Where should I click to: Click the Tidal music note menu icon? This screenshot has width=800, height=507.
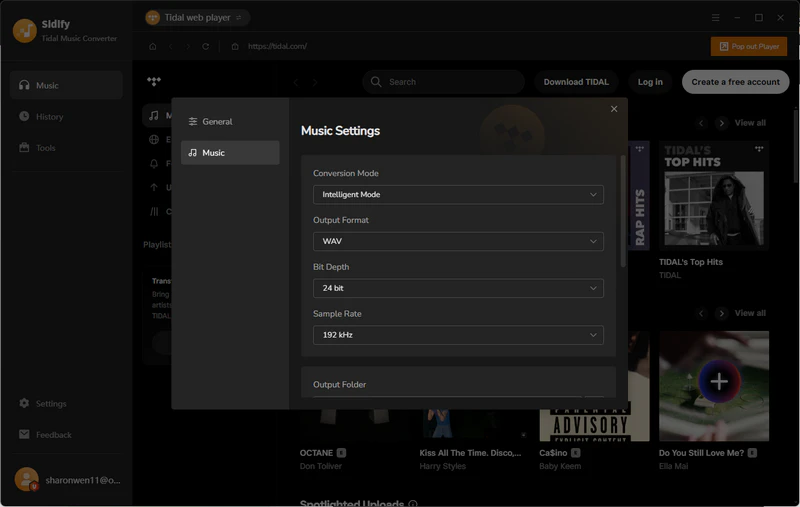click(x=154, y=116)
